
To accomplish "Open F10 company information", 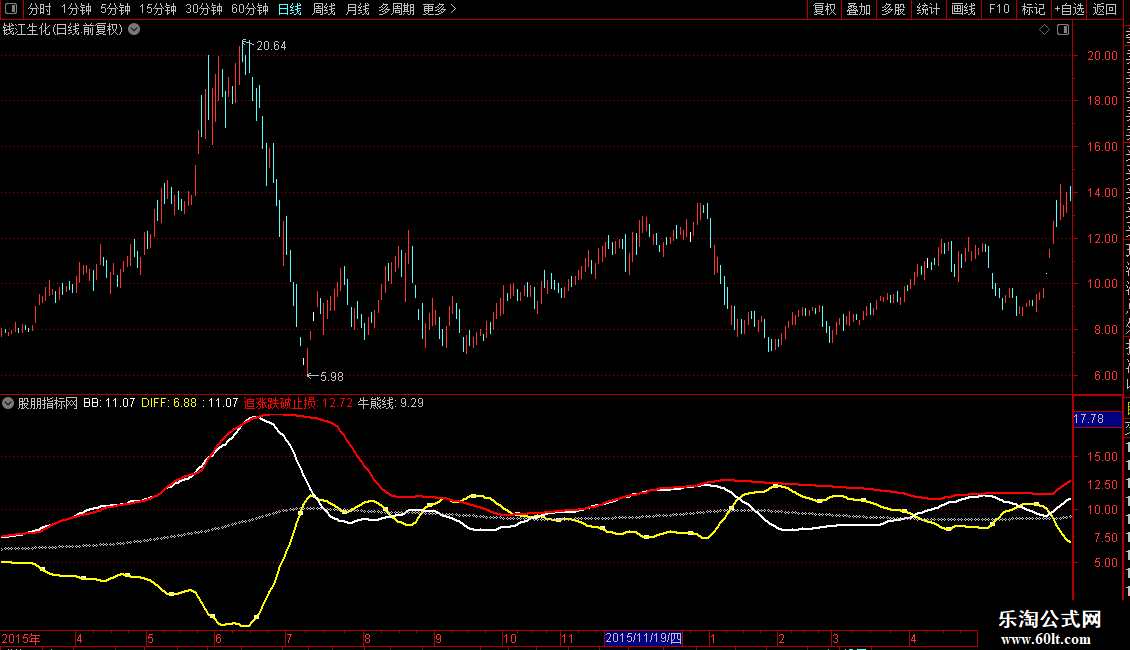I will (x=999, y=9).
